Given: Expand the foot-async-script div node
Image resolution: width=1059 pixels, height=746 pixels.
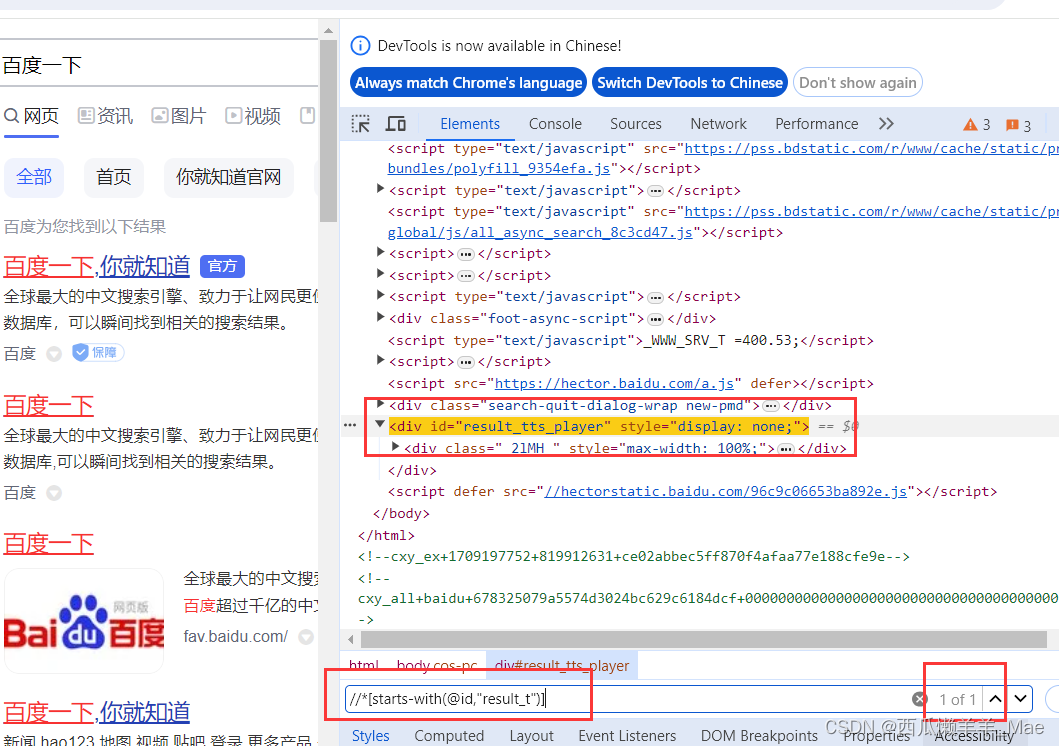Looking at the screenshot, I should pyautogui.click(x=380, y=317).
